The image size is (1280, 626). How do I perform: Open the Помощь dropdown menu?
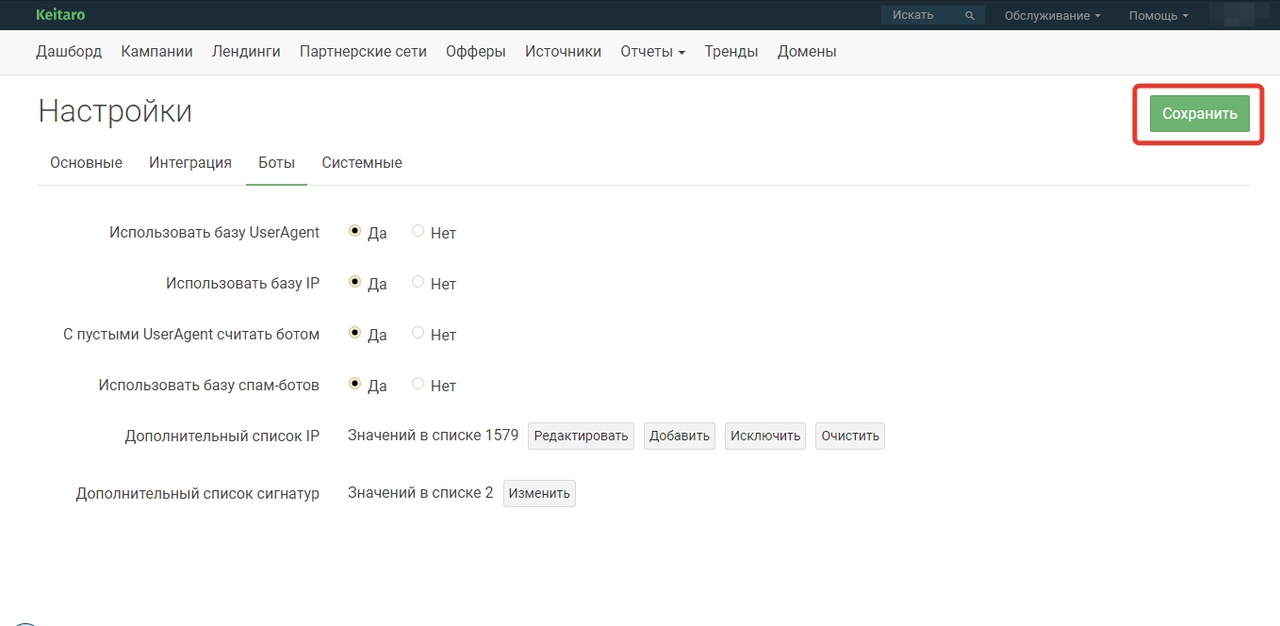tap(1159, 15)
